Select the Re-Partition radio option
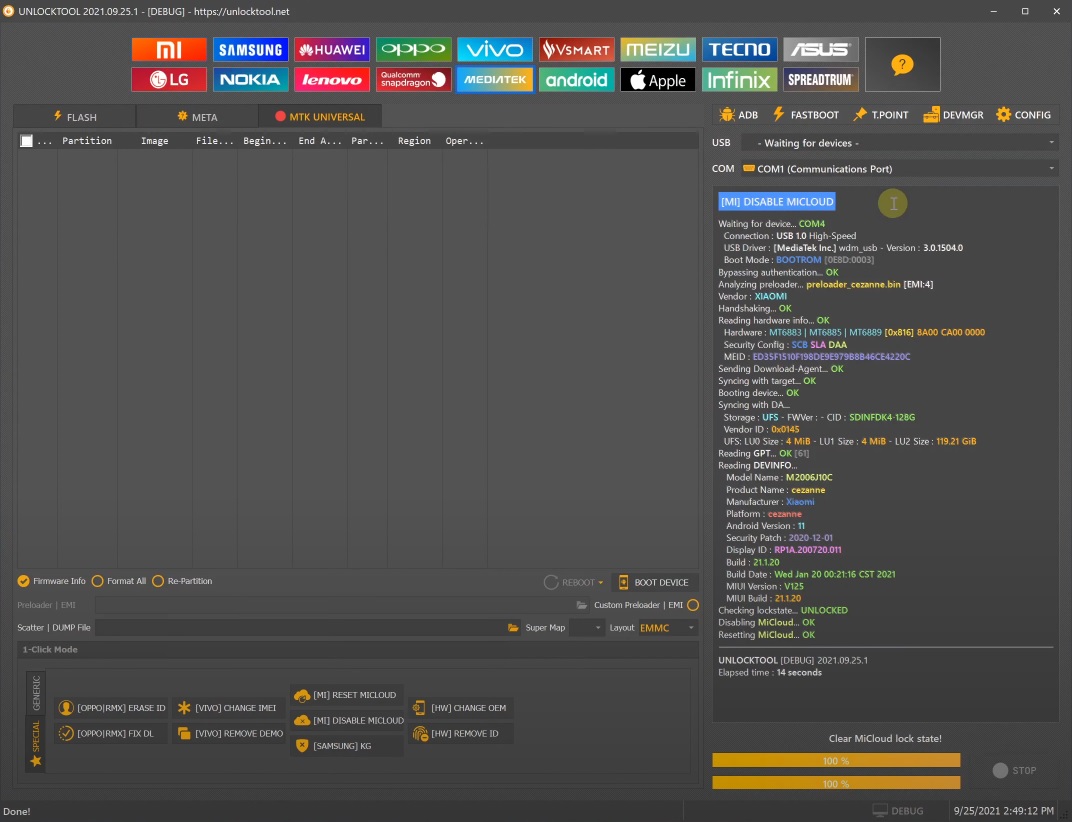The width and height of the screenshot is (1072, 822). pyautogui.click(x=182, y=581)
